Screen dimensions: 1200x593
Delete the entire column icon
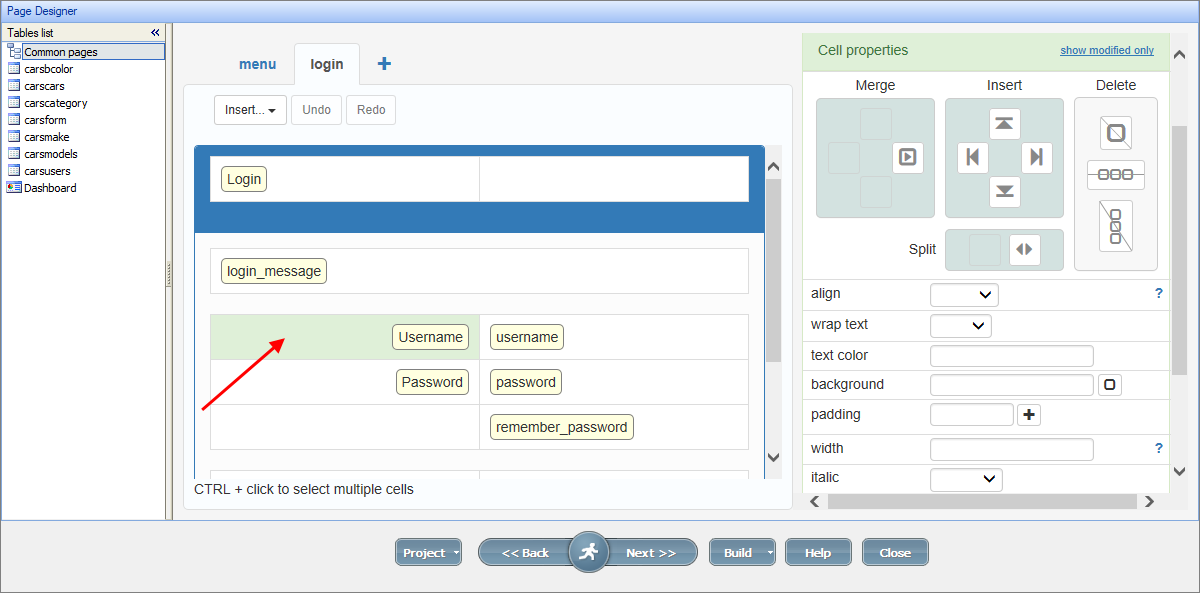point(1115,227)
